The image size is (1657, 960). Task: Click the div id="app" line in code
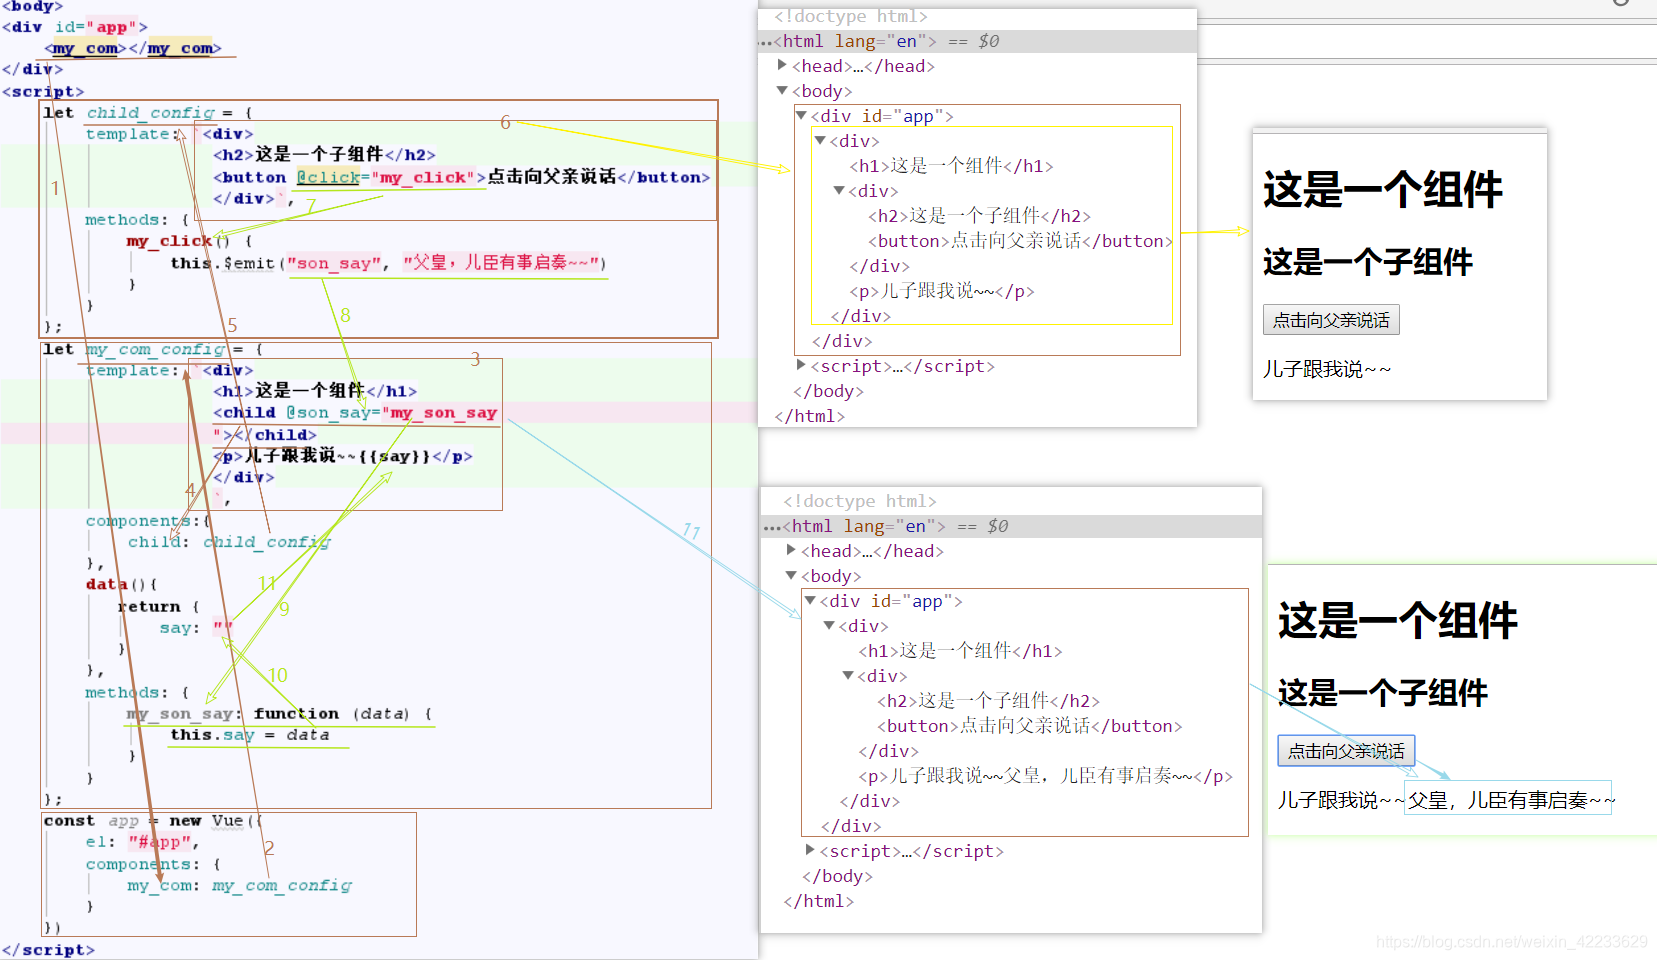[75, 27]
